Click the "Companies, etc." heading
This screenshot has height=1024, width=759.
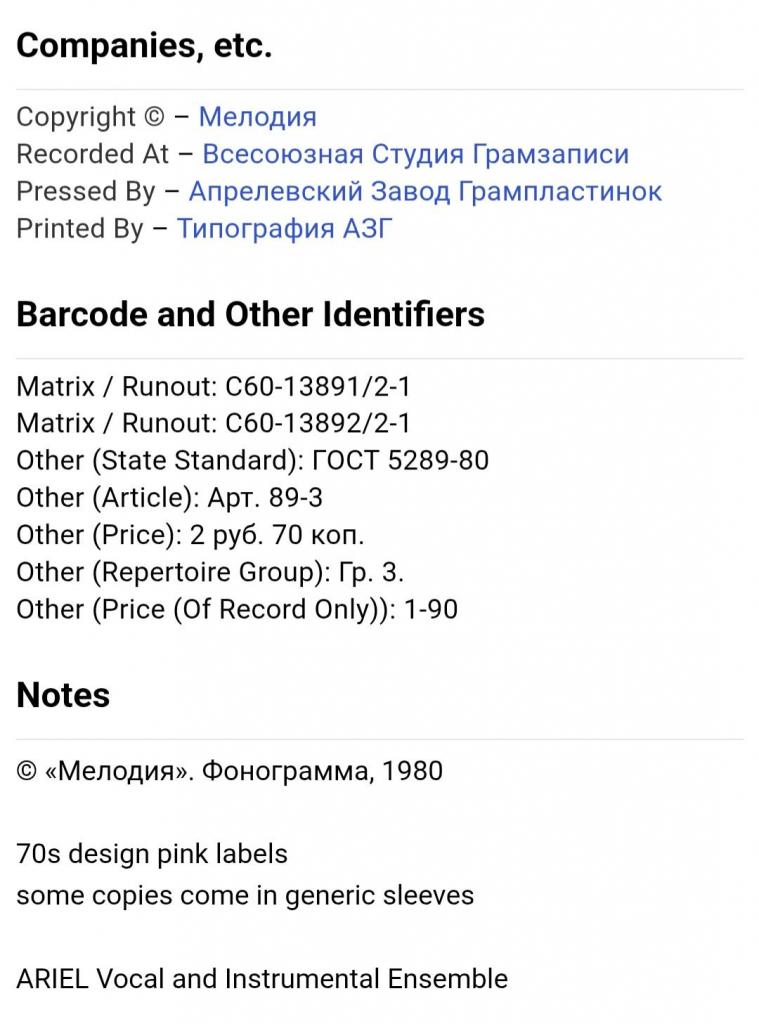click(144, 46)
